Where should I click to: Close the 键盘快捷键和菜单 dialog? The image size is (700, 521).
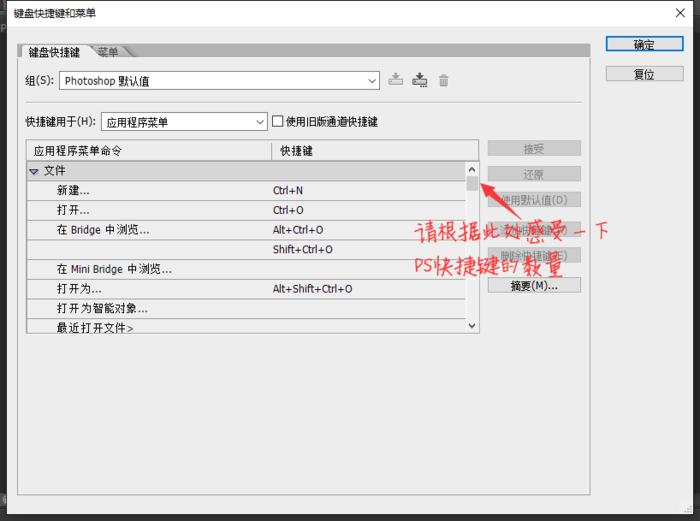680,13
